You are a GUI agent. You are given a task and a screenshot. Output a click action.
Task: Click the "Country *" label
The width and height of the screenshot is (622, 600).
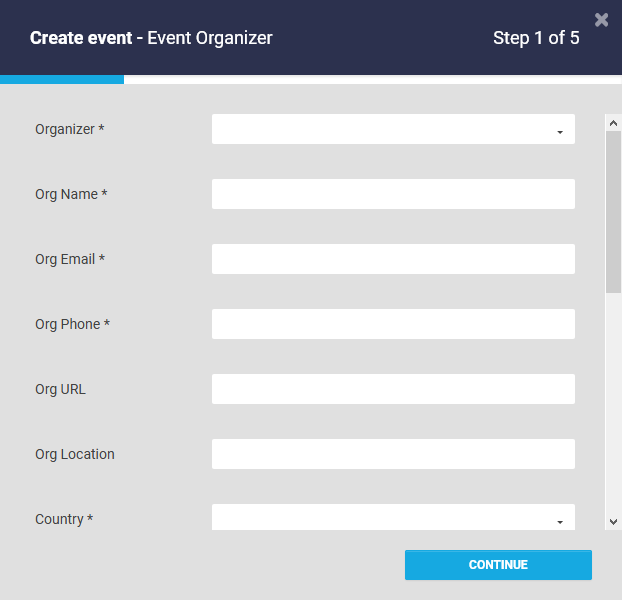pyautogui.click(x=64, y=519)
